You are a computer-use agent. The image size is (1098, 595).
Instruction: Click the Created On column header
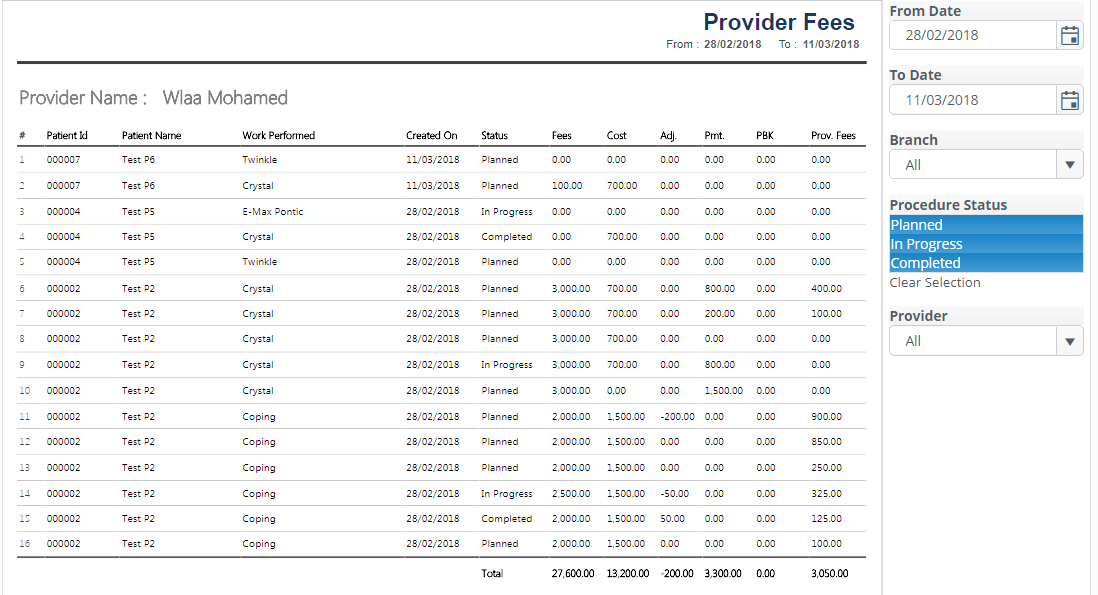point(431,136)
